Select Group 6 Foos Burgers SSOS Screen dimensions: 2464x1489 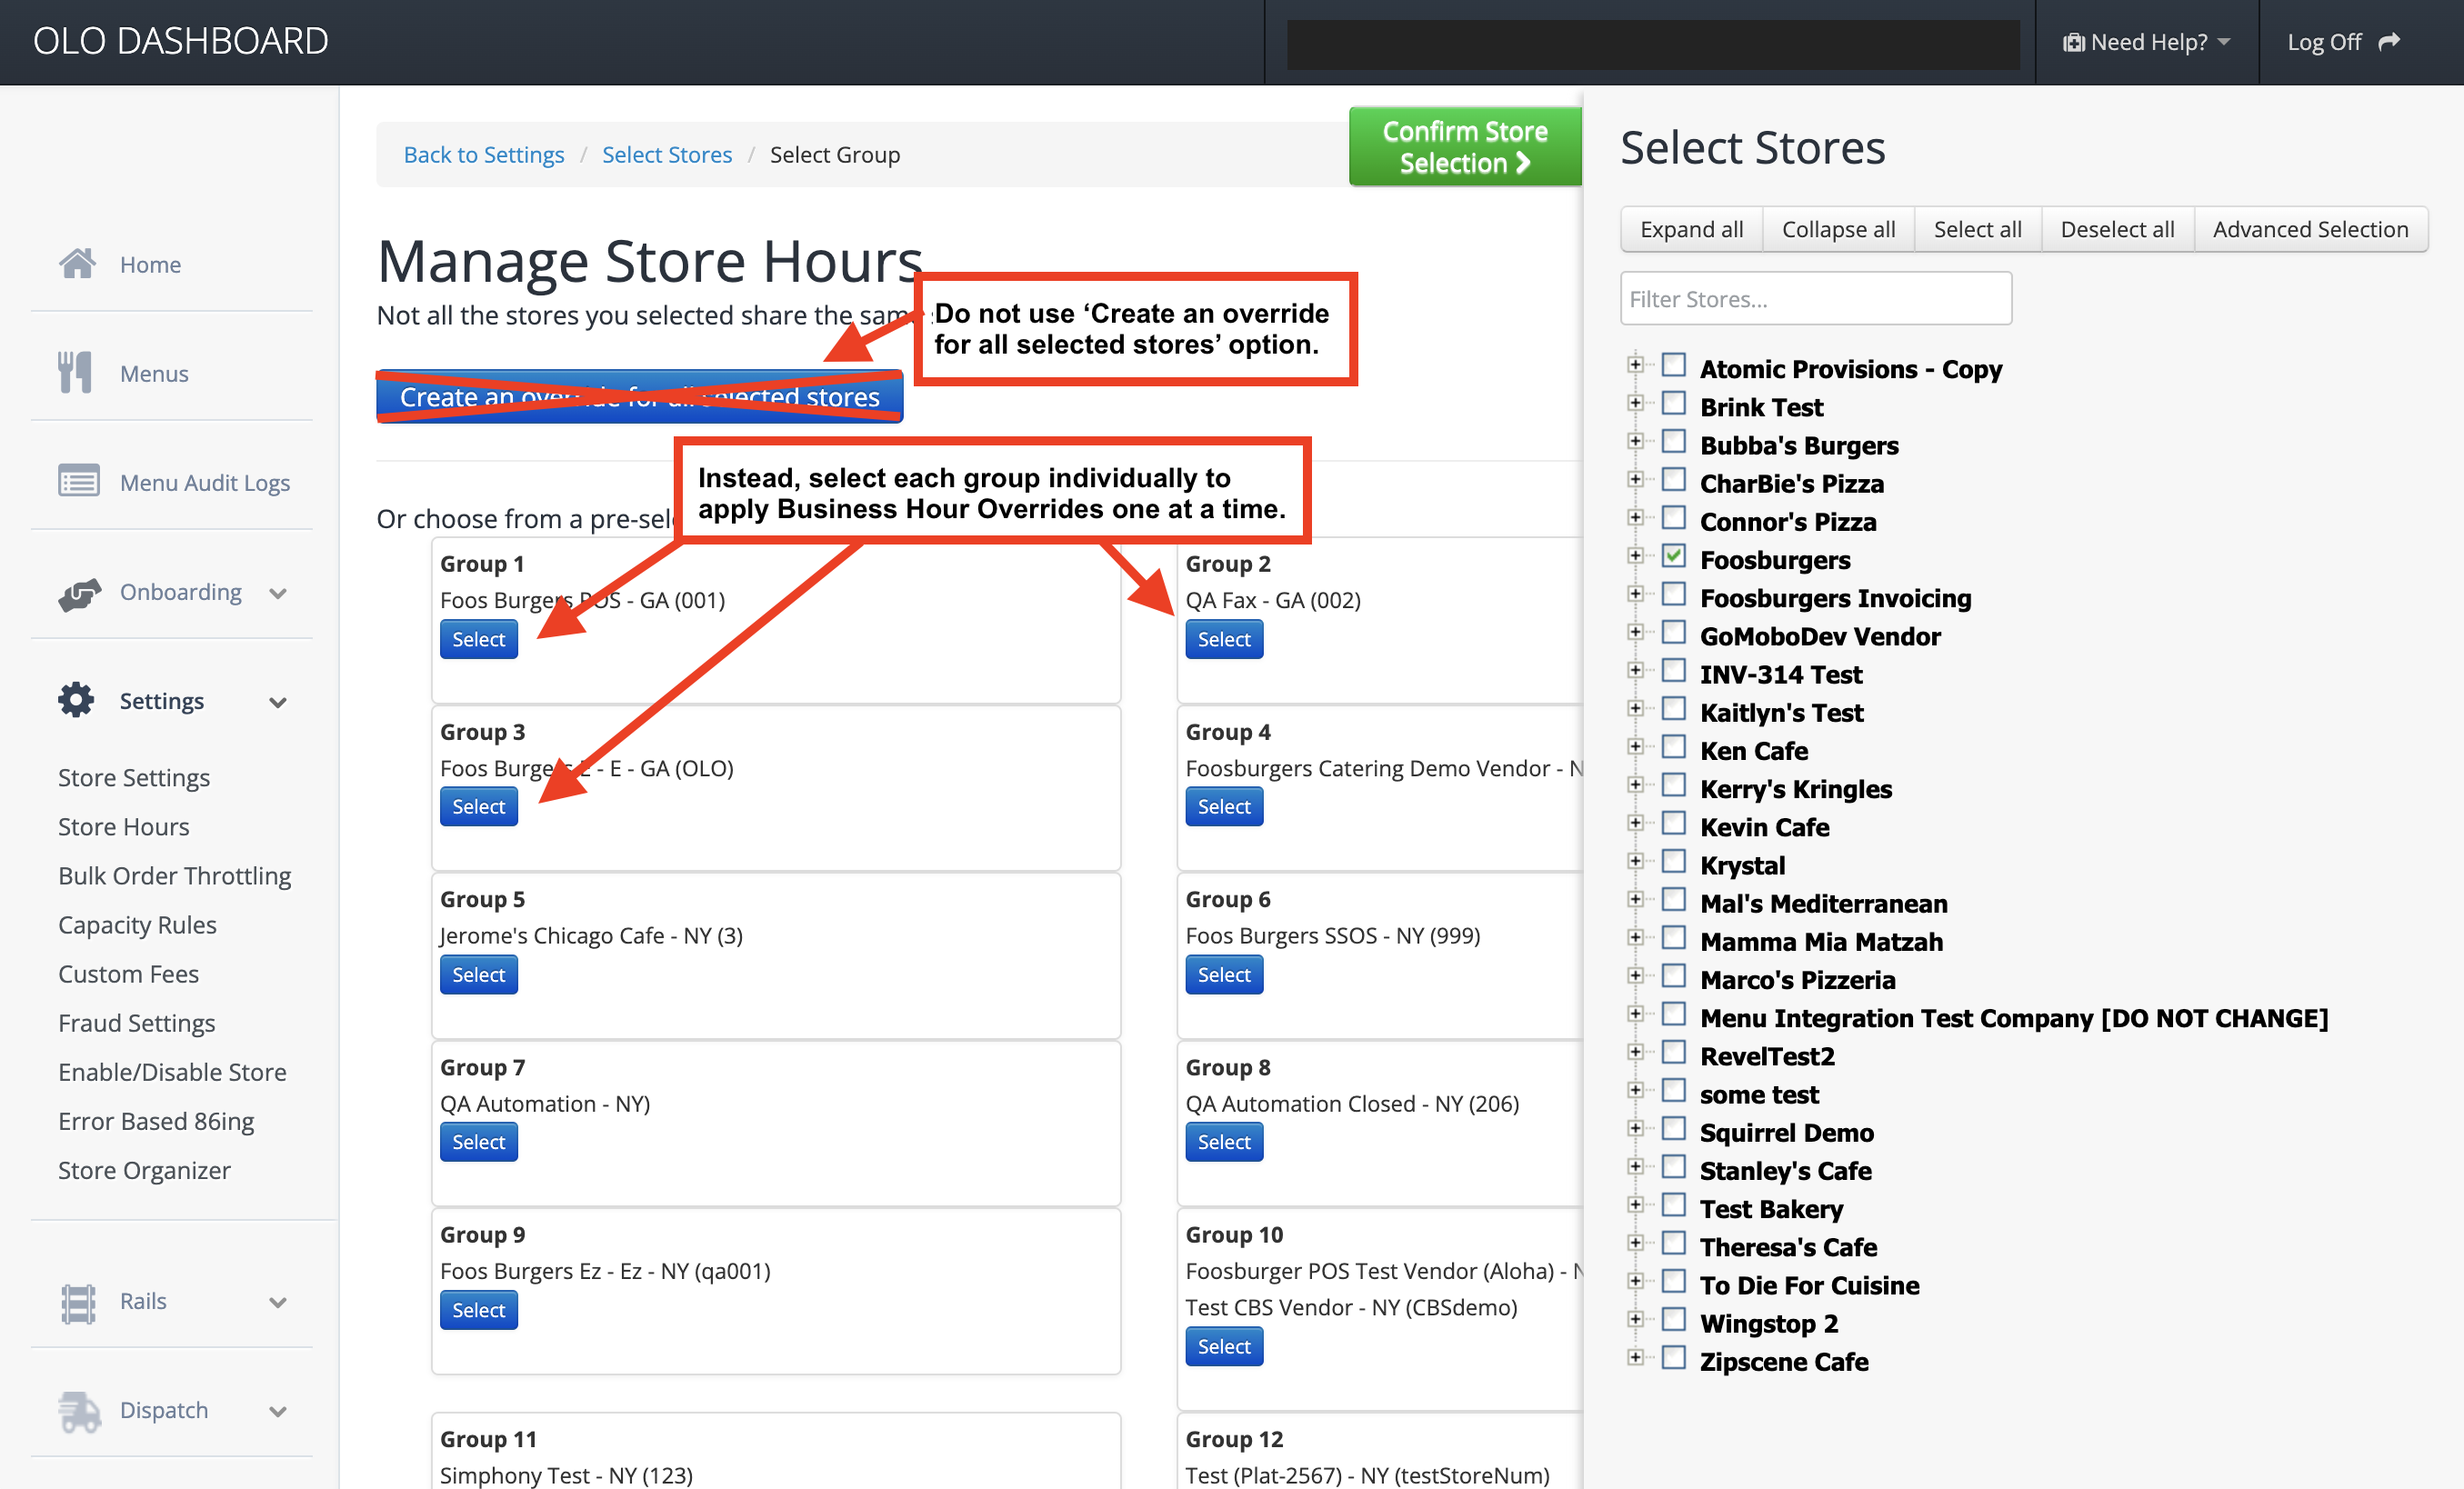click(x=1224, y=974)
